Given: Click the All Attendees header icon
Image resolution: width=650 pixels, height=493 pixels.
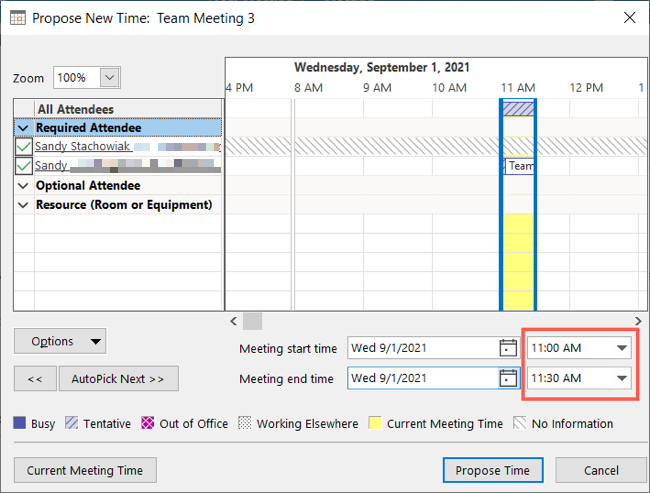Looking at the screenshot, I should point(23,109).
